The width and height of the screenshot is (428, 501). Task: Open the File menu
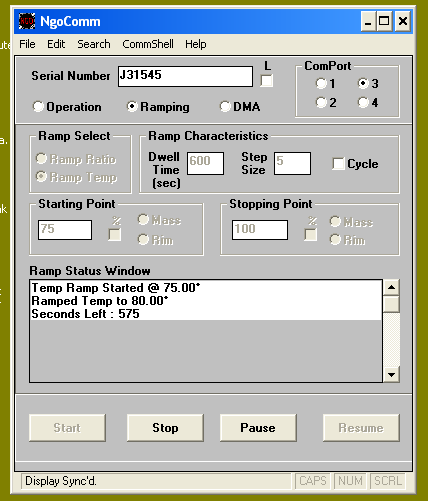tap(27, 44)
